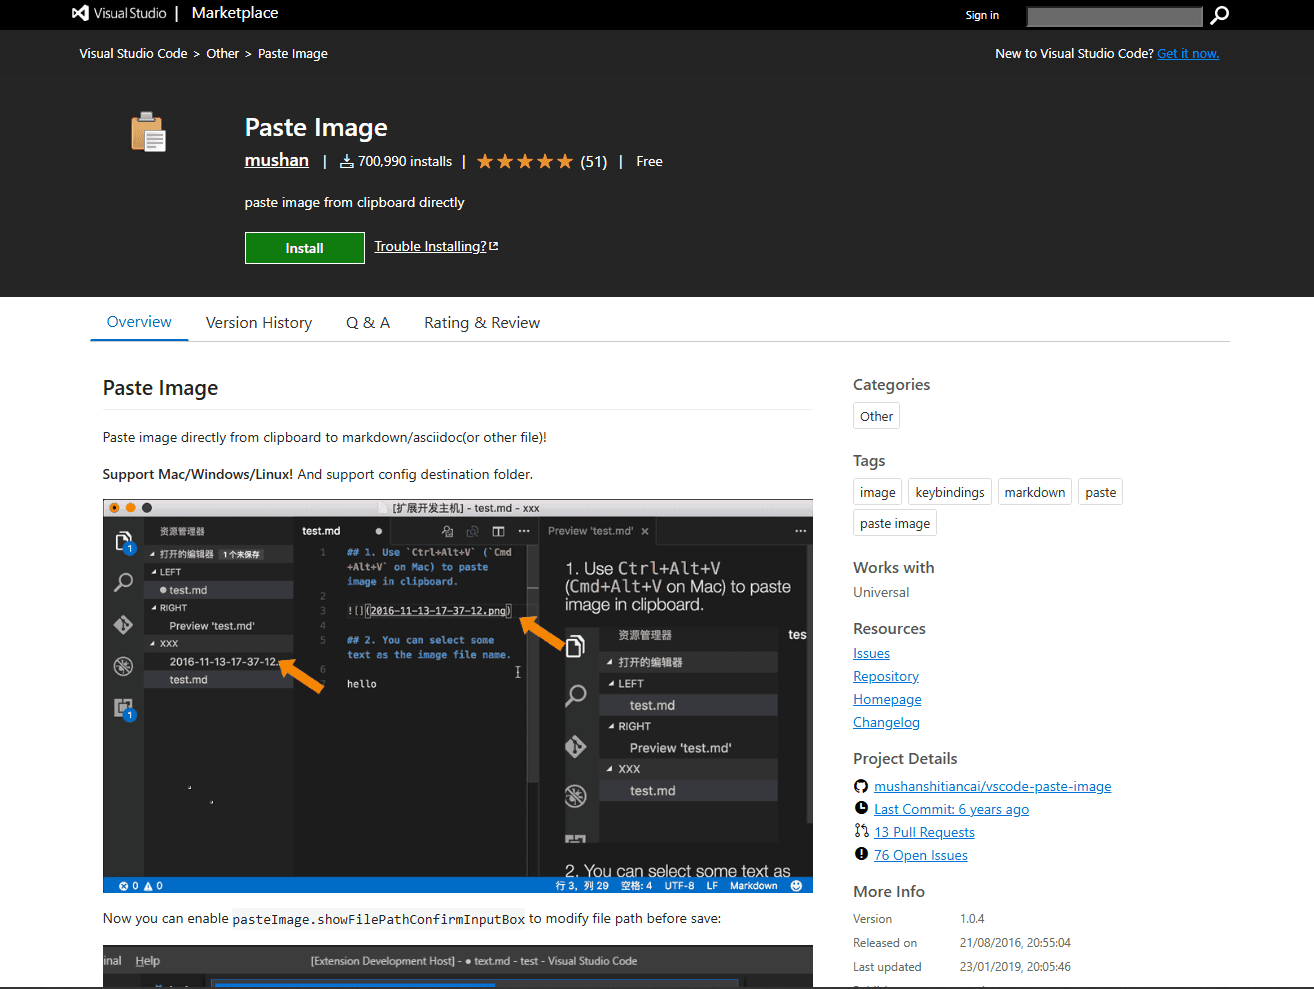This screenshot has width=1314, height=989.
Task: Click 'Last Commit: 6 years ago'
Action: click(x=951, y=809)
